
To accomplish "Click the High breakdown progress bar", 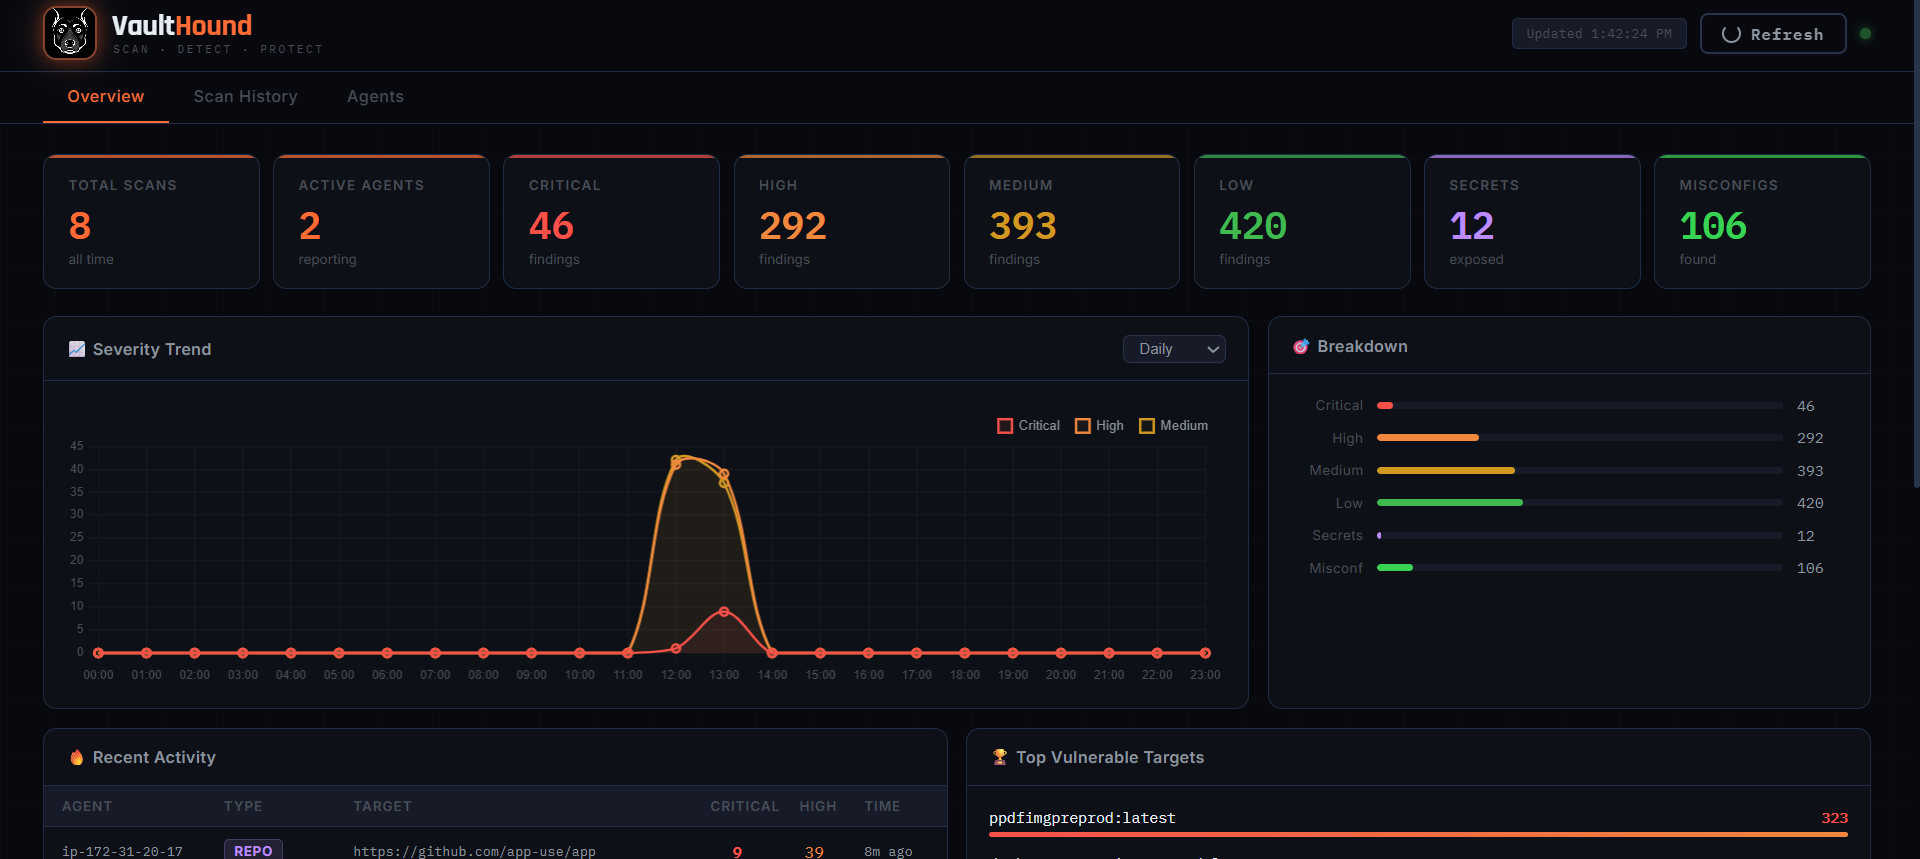I will click(x=1579, y=438).
